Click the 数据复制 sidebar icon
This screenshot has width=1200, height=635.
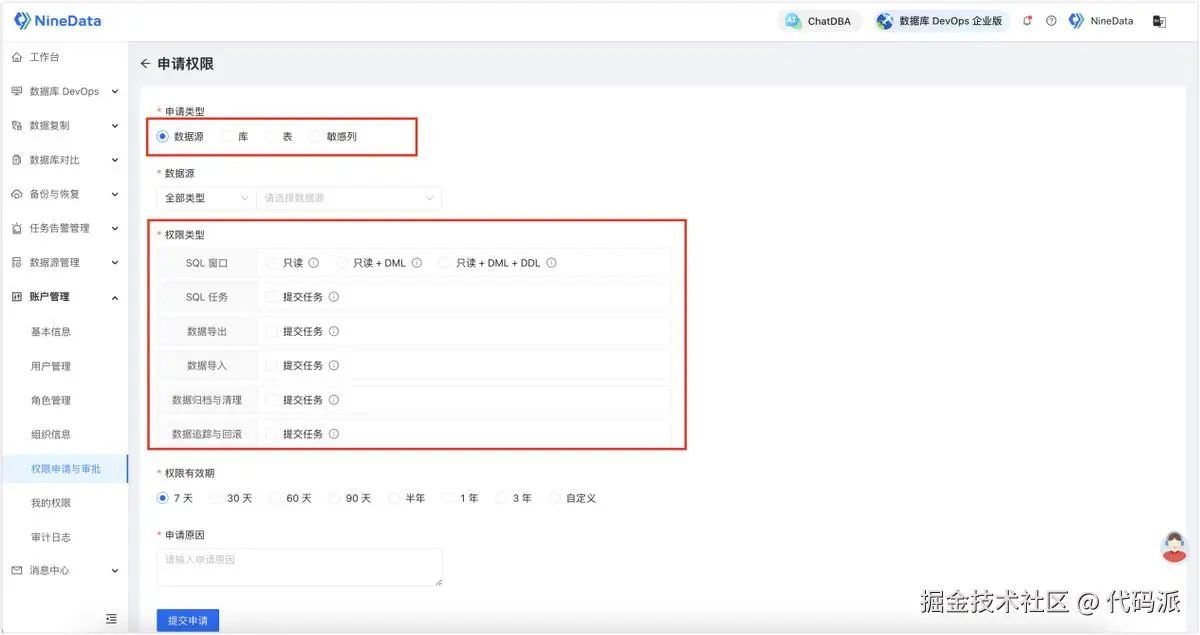point(16,126)
